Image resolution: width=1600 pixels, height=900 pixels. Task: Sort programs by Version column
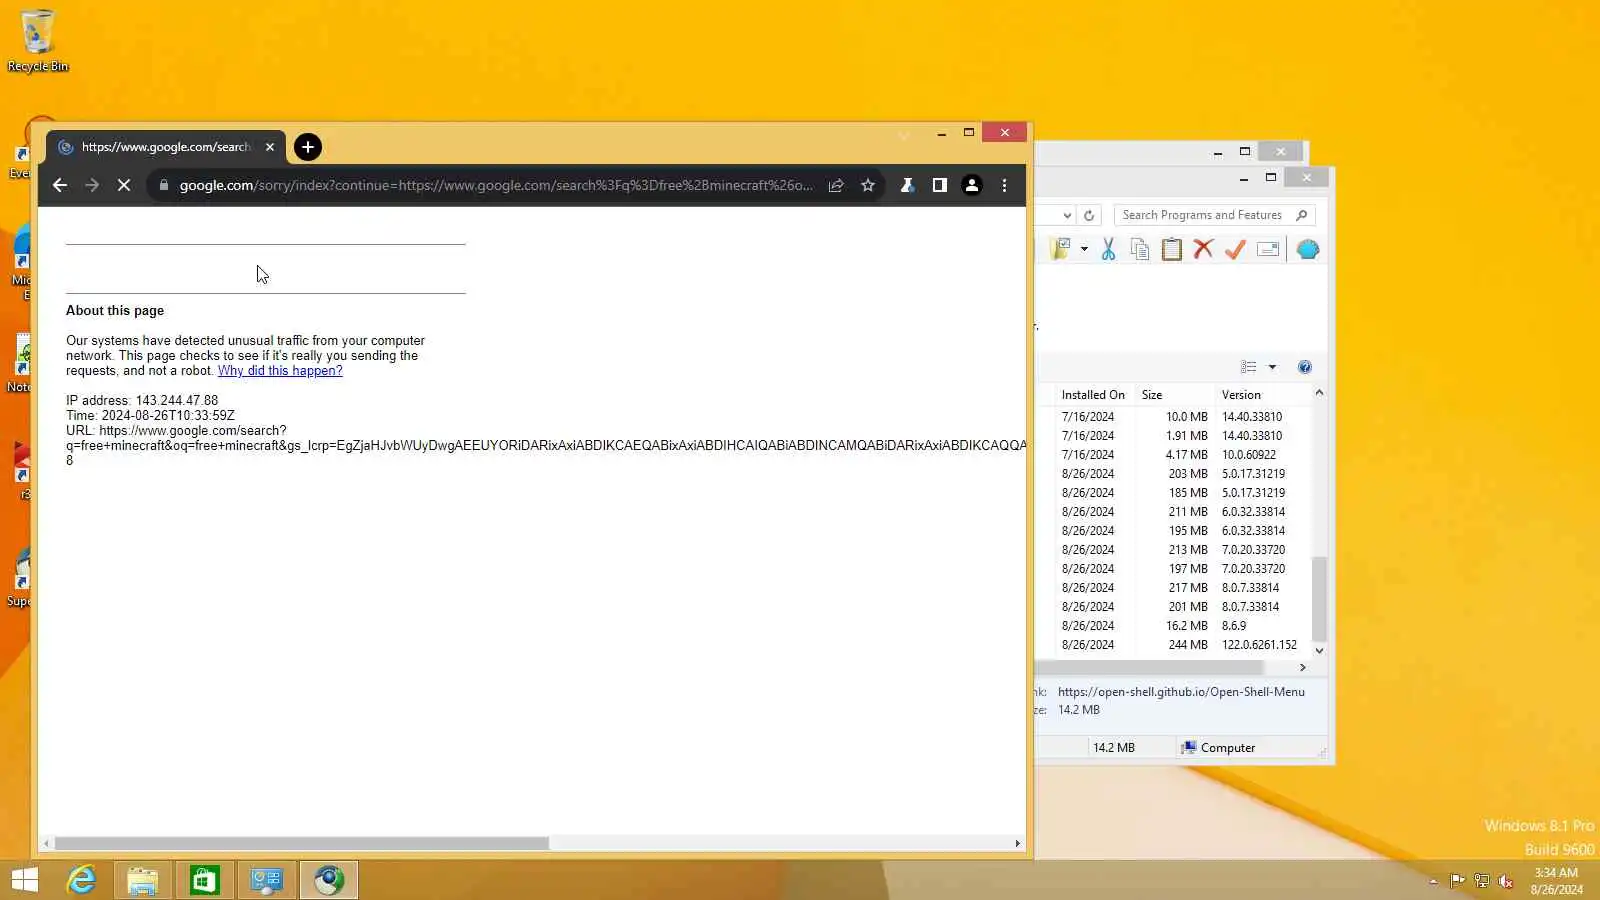coord(1262,395)
